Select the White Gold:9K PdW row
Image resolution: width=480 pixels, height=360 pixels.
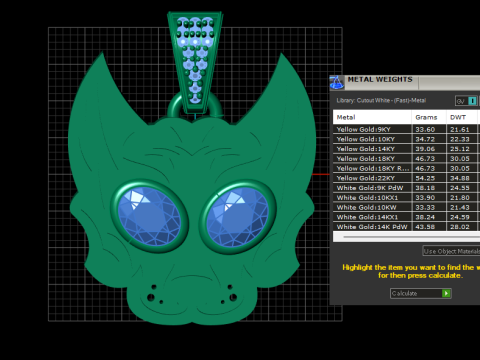[406, 188]
